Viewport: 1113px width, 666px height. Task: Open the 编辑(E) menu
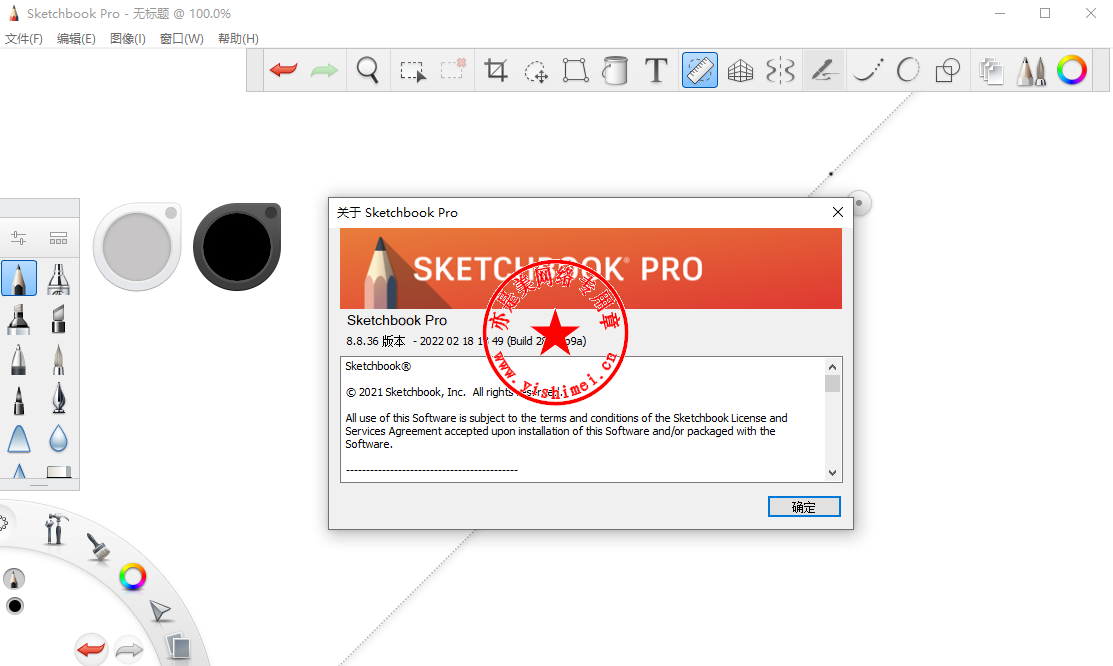(x=76, y=38)
